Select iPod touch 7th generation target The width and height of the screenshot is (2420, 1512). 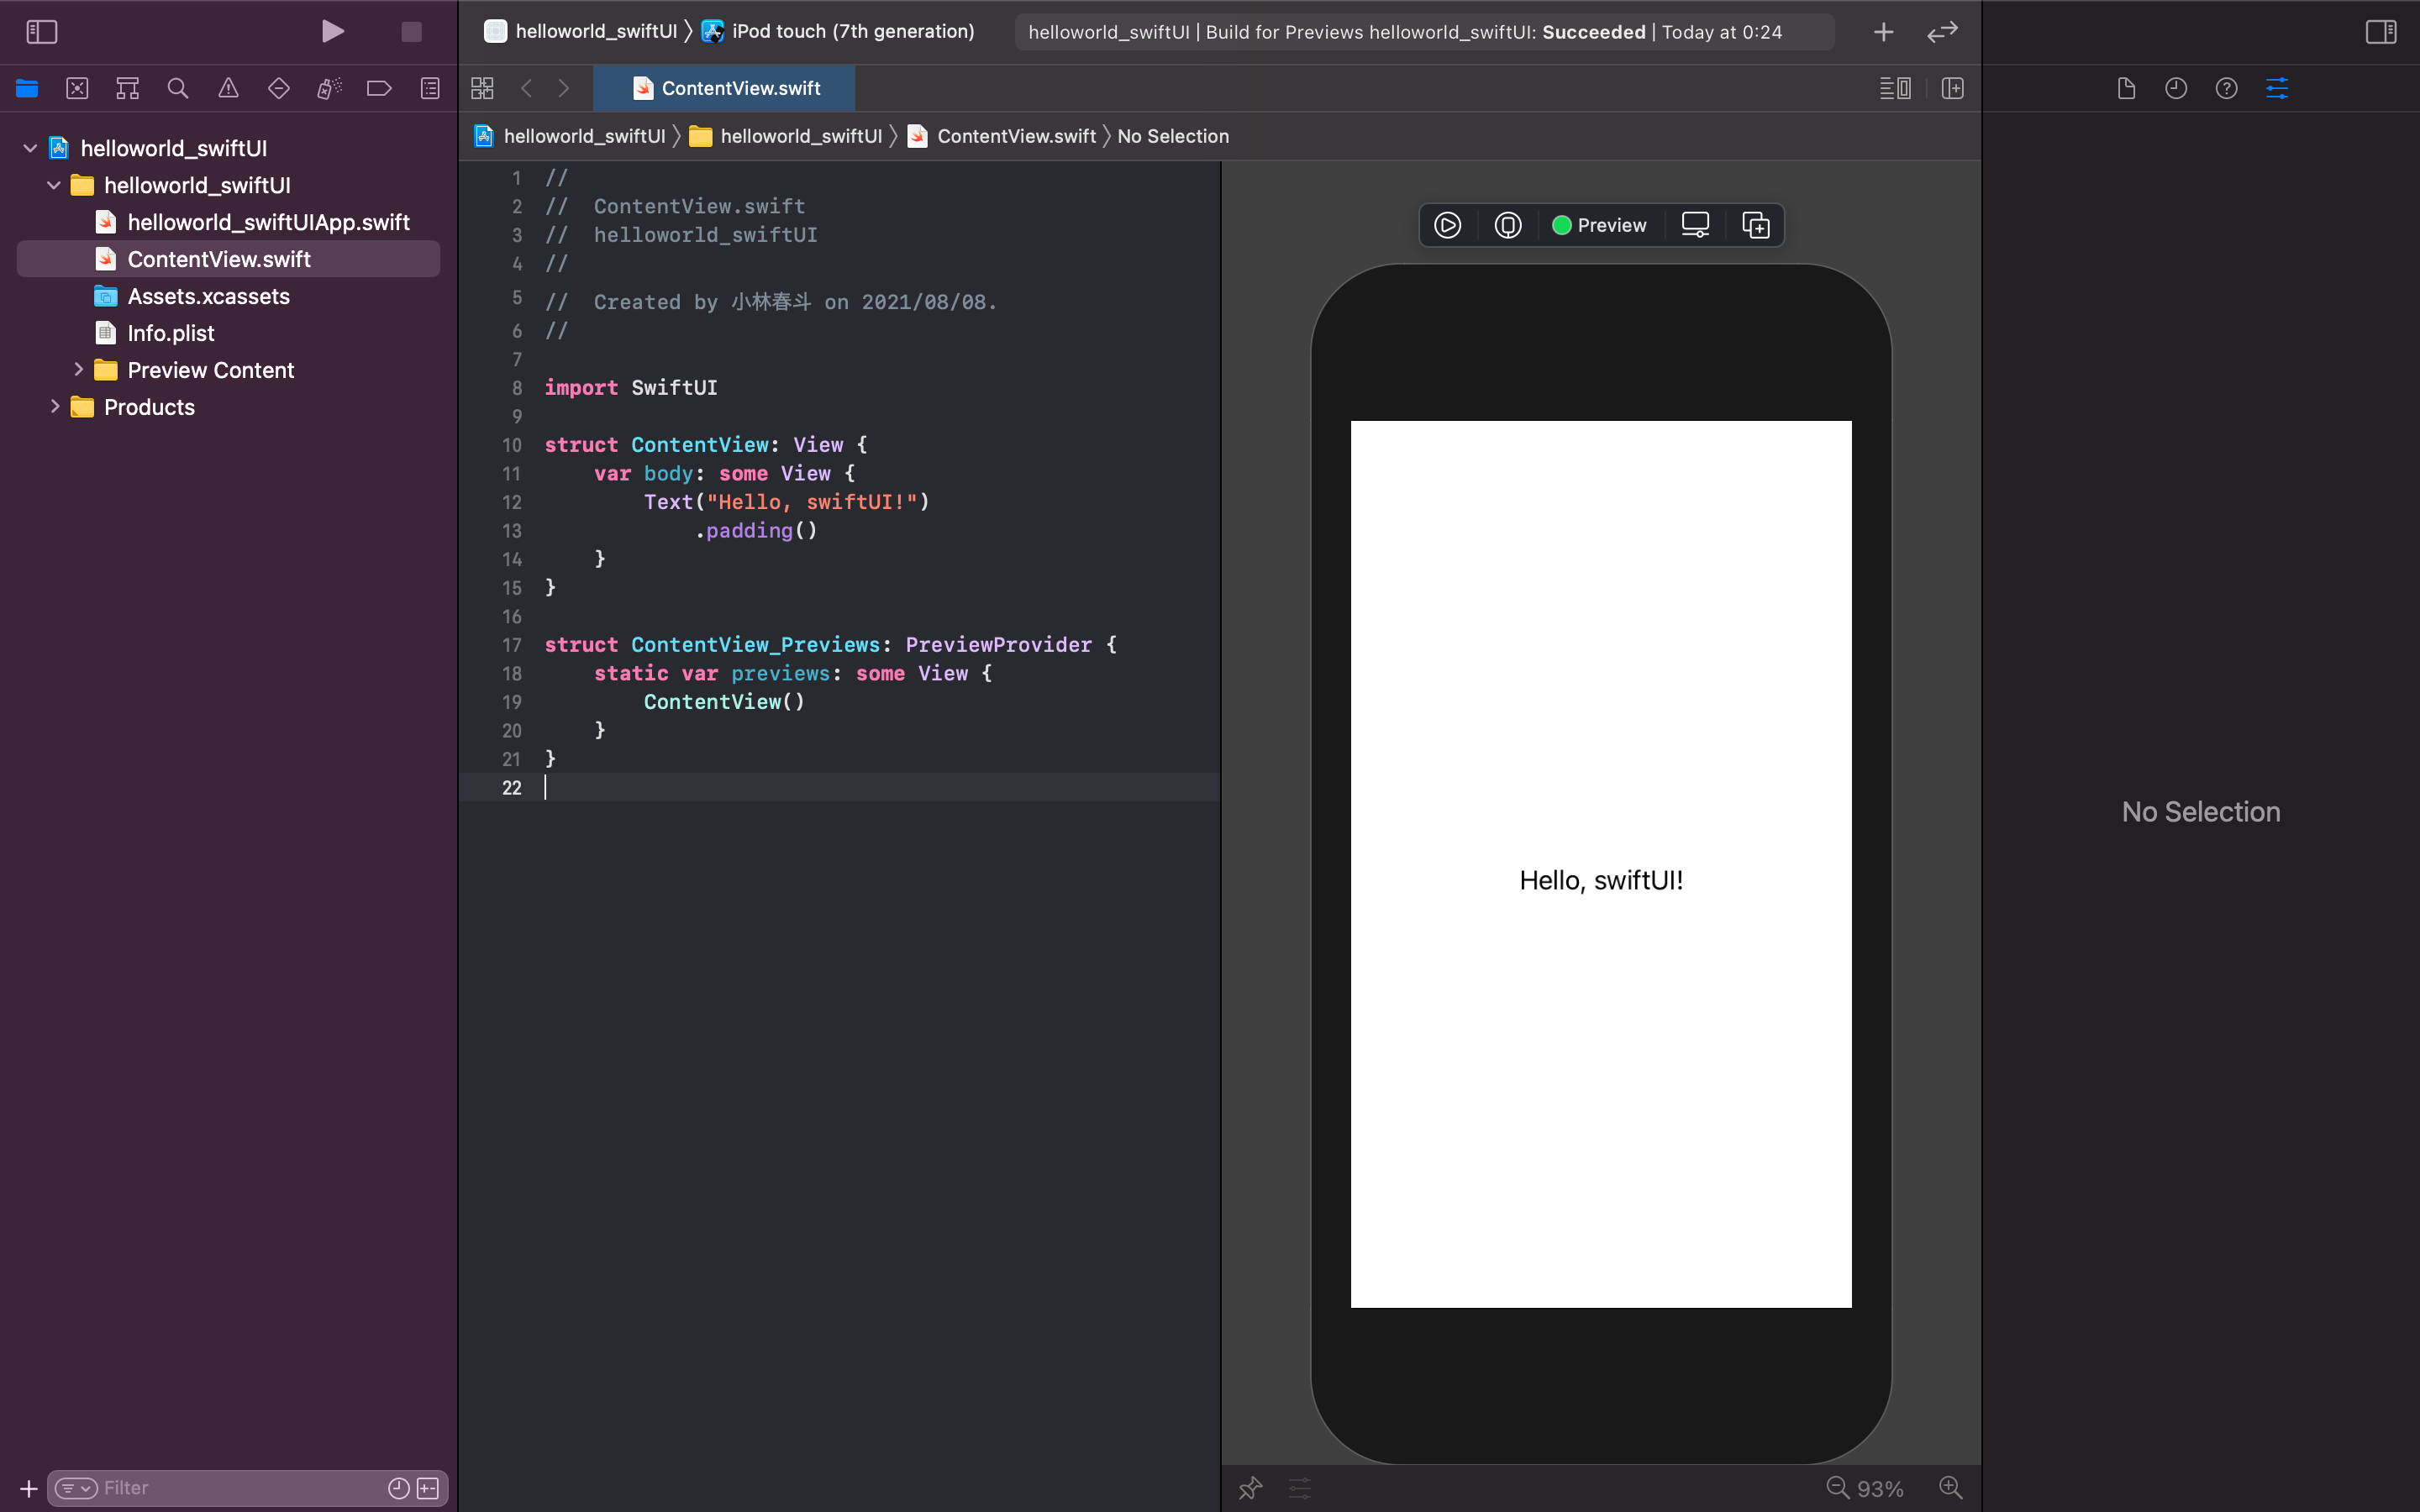click(x=838, y=31)
